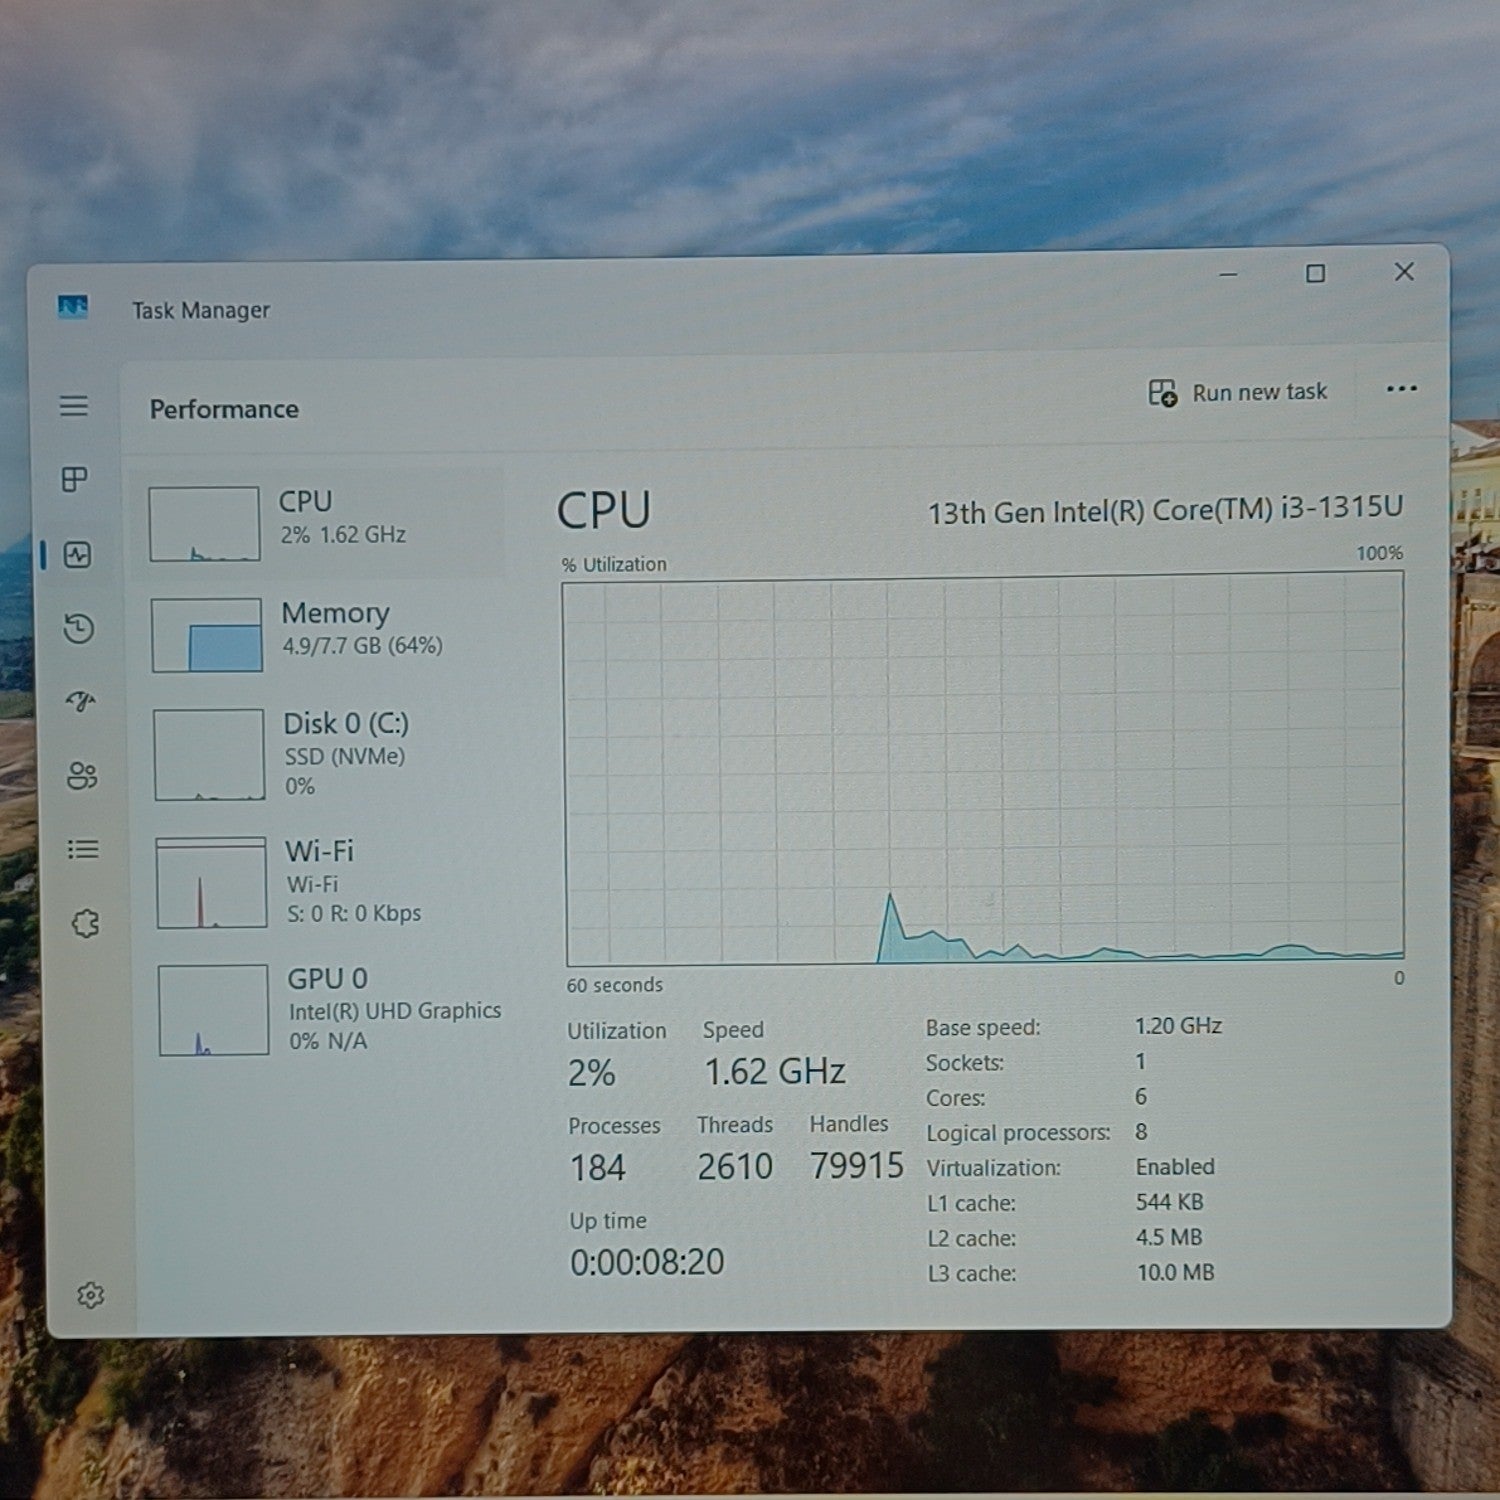Click the Memory mini graph thumbnail
This screenshot has width=1500, height=1500.
click(x=207, y=635)
